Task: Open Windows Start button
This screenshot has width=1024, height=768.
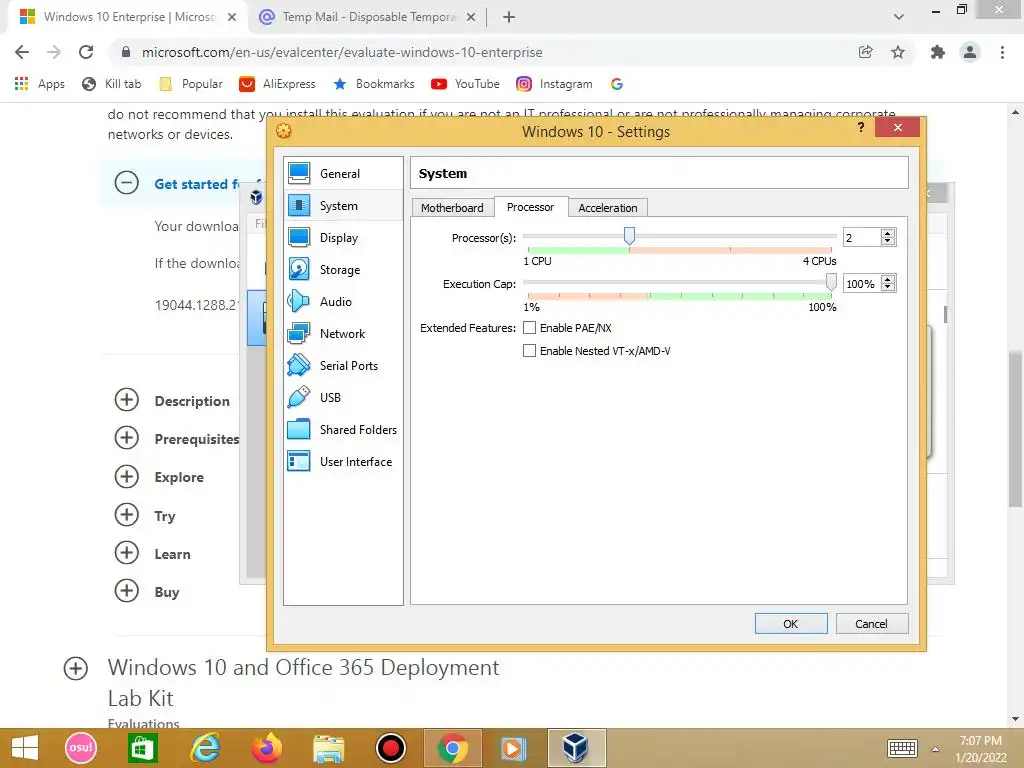Action: coord(25,748)
